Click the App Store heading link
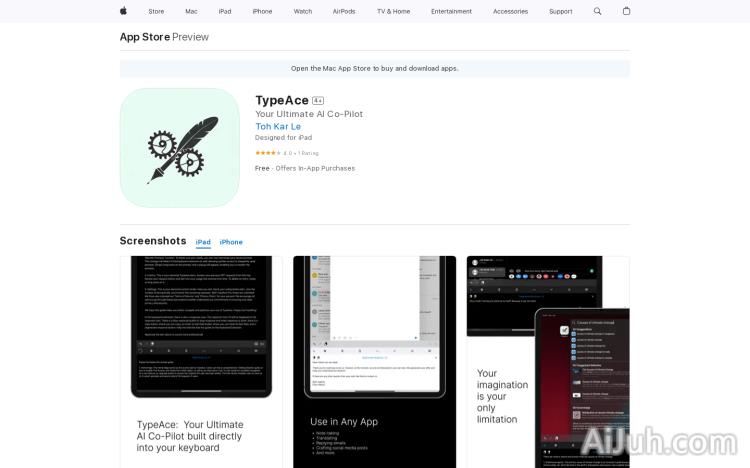The width and height of the screenshot is (750, 468). click(x=144, y=37)
